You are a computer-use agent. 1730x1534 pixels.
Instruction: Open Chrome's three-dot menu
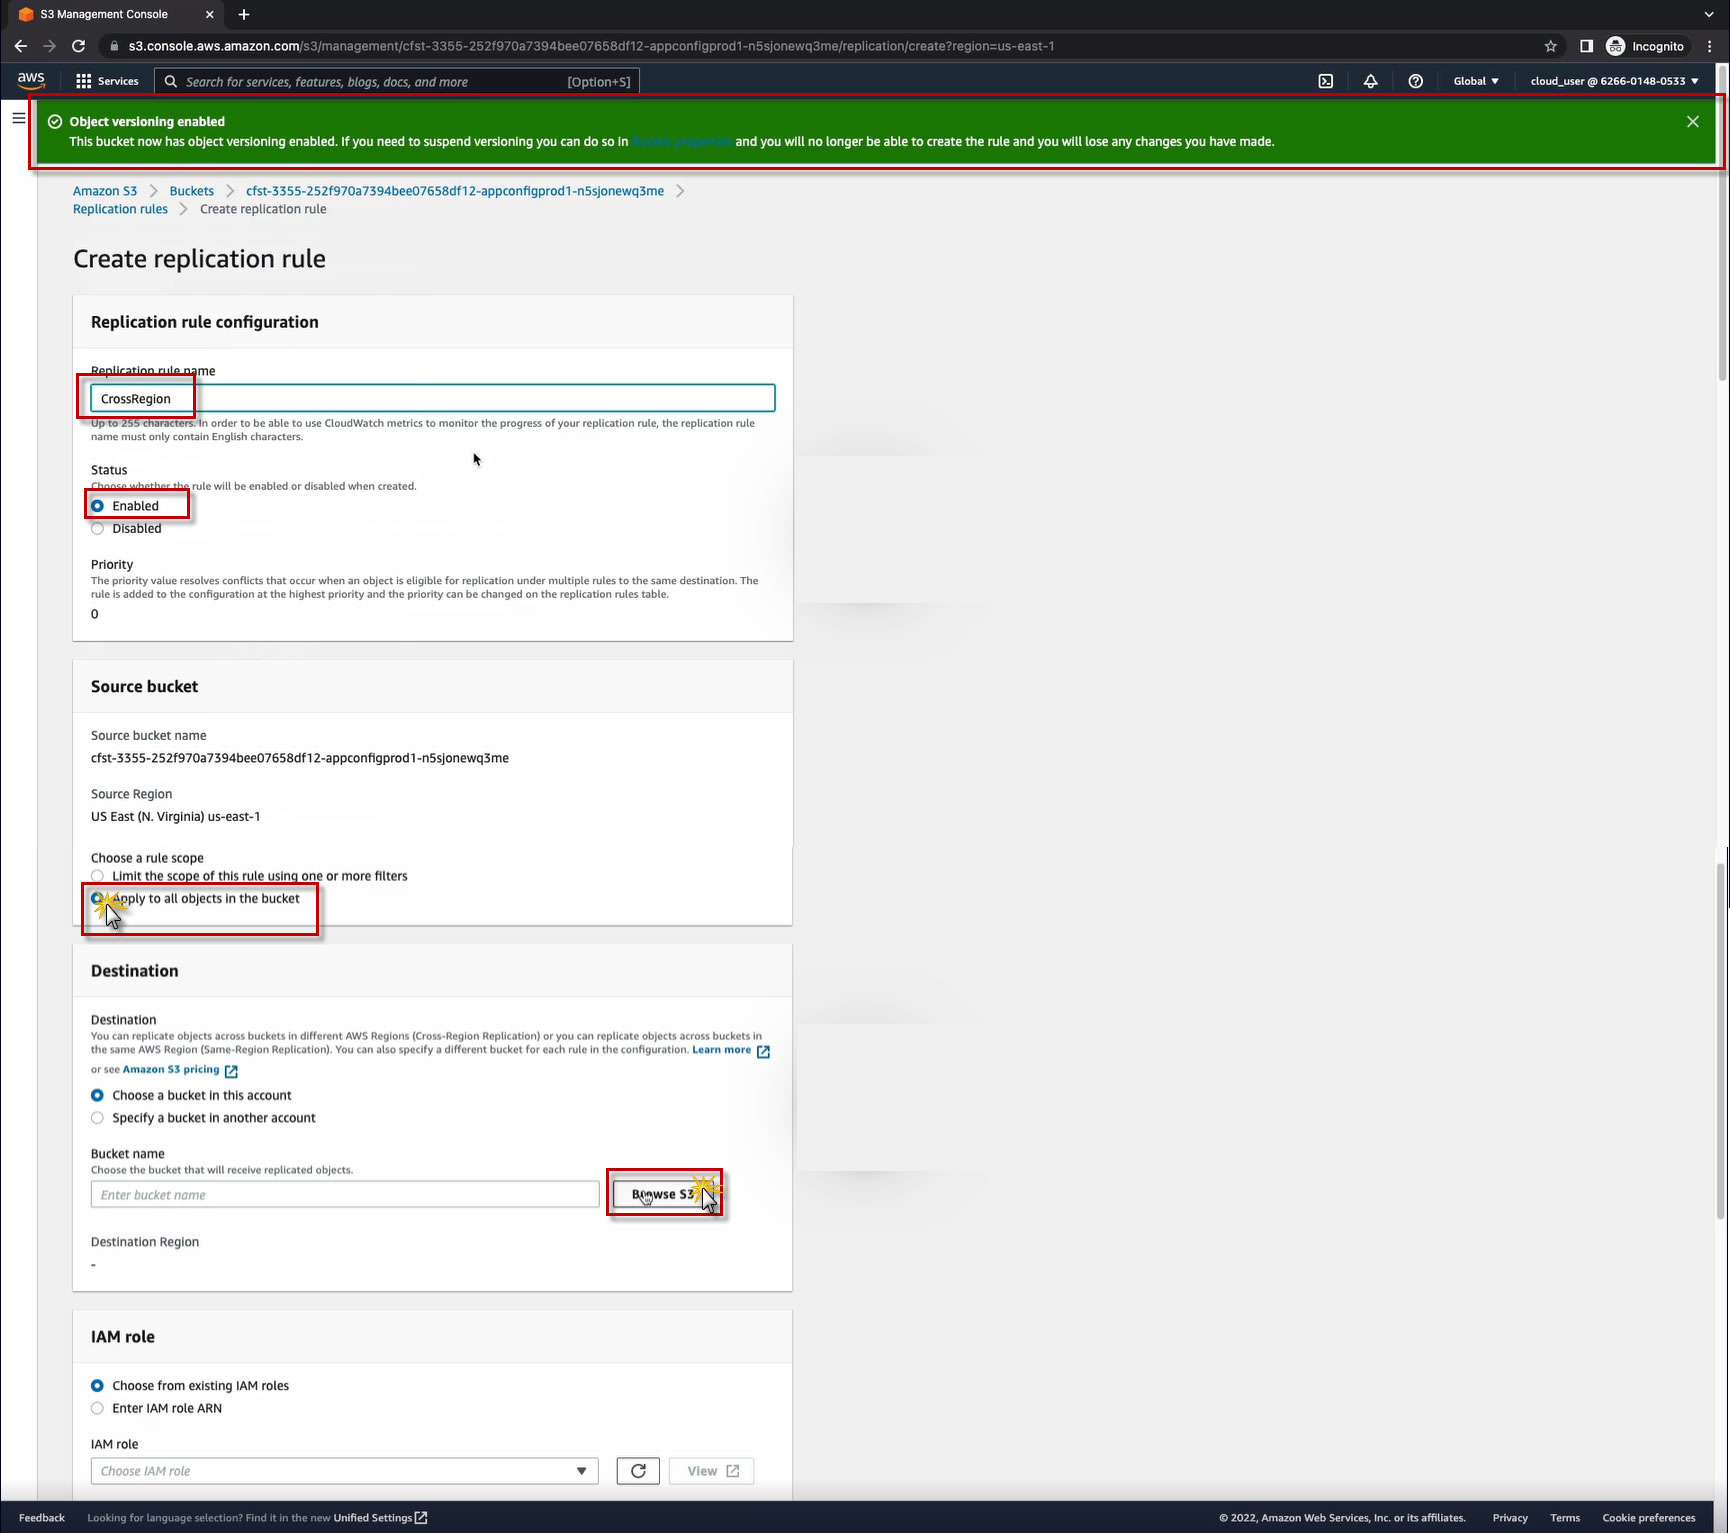point(1711,46)
